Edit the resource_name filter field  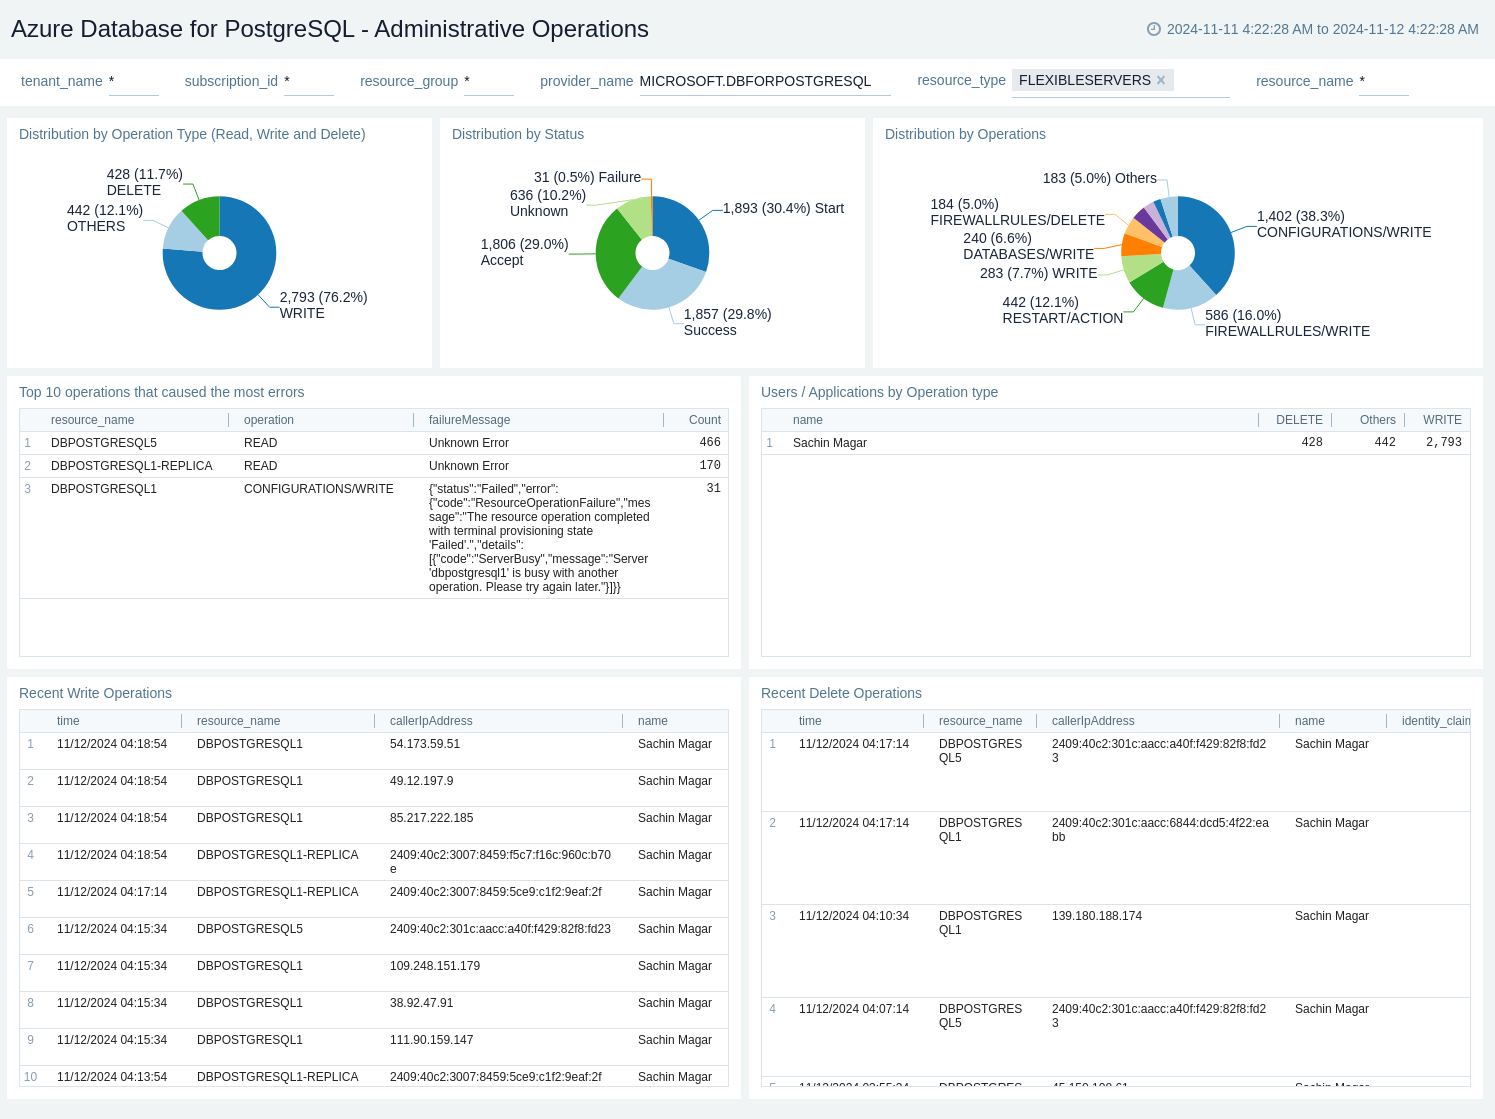[x=1384, y=81]
